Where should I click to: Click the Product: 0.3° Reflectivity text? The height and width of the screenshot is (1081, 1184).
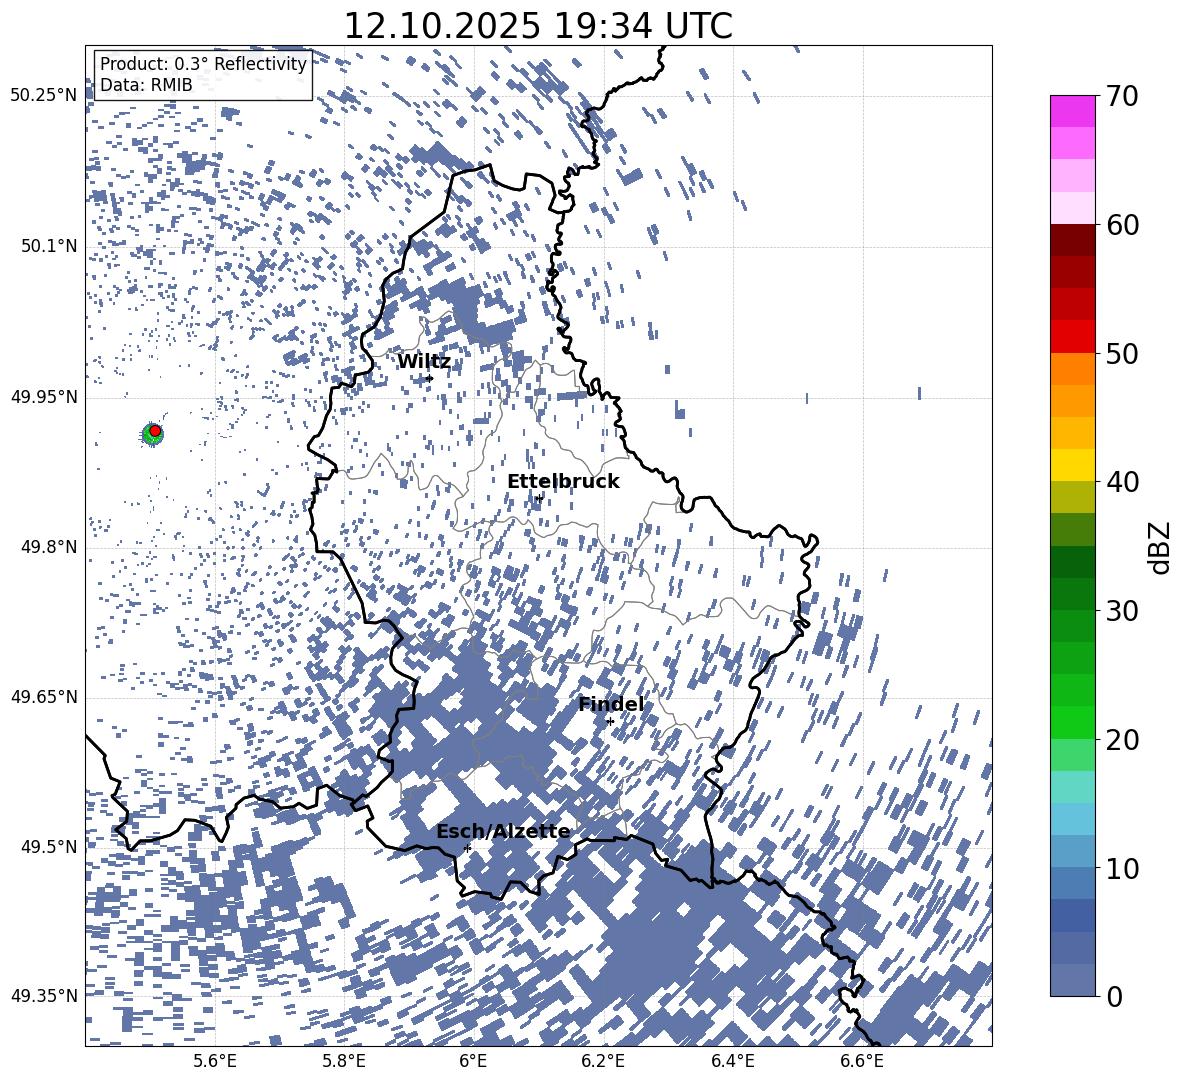203,63
